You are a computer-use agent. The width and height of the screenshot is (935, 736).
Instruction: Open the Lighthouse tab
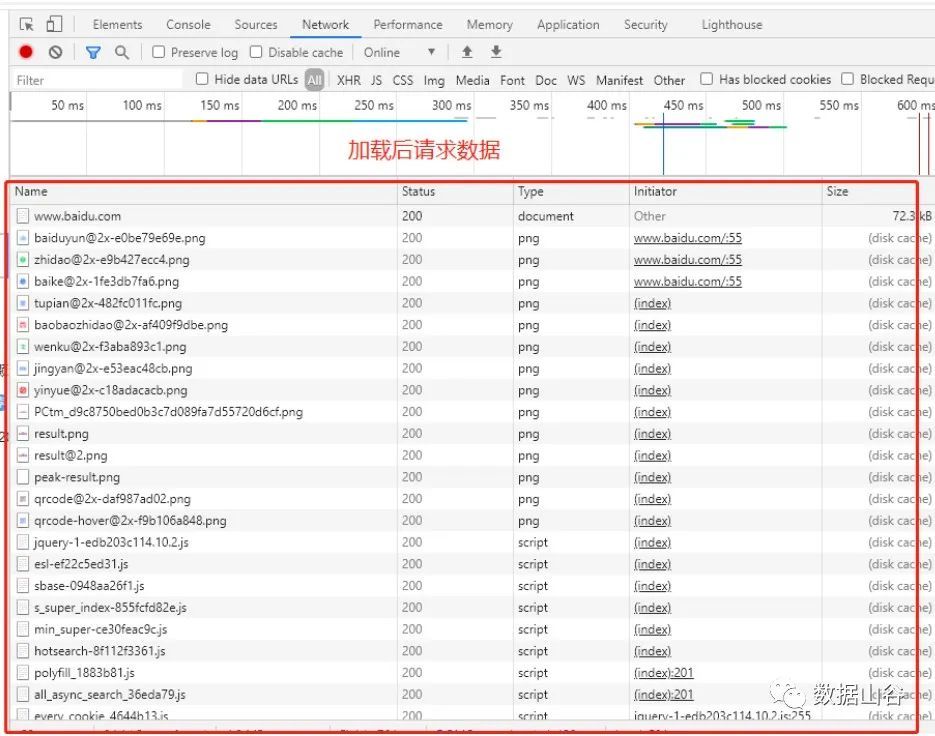[x=732, y=24]
